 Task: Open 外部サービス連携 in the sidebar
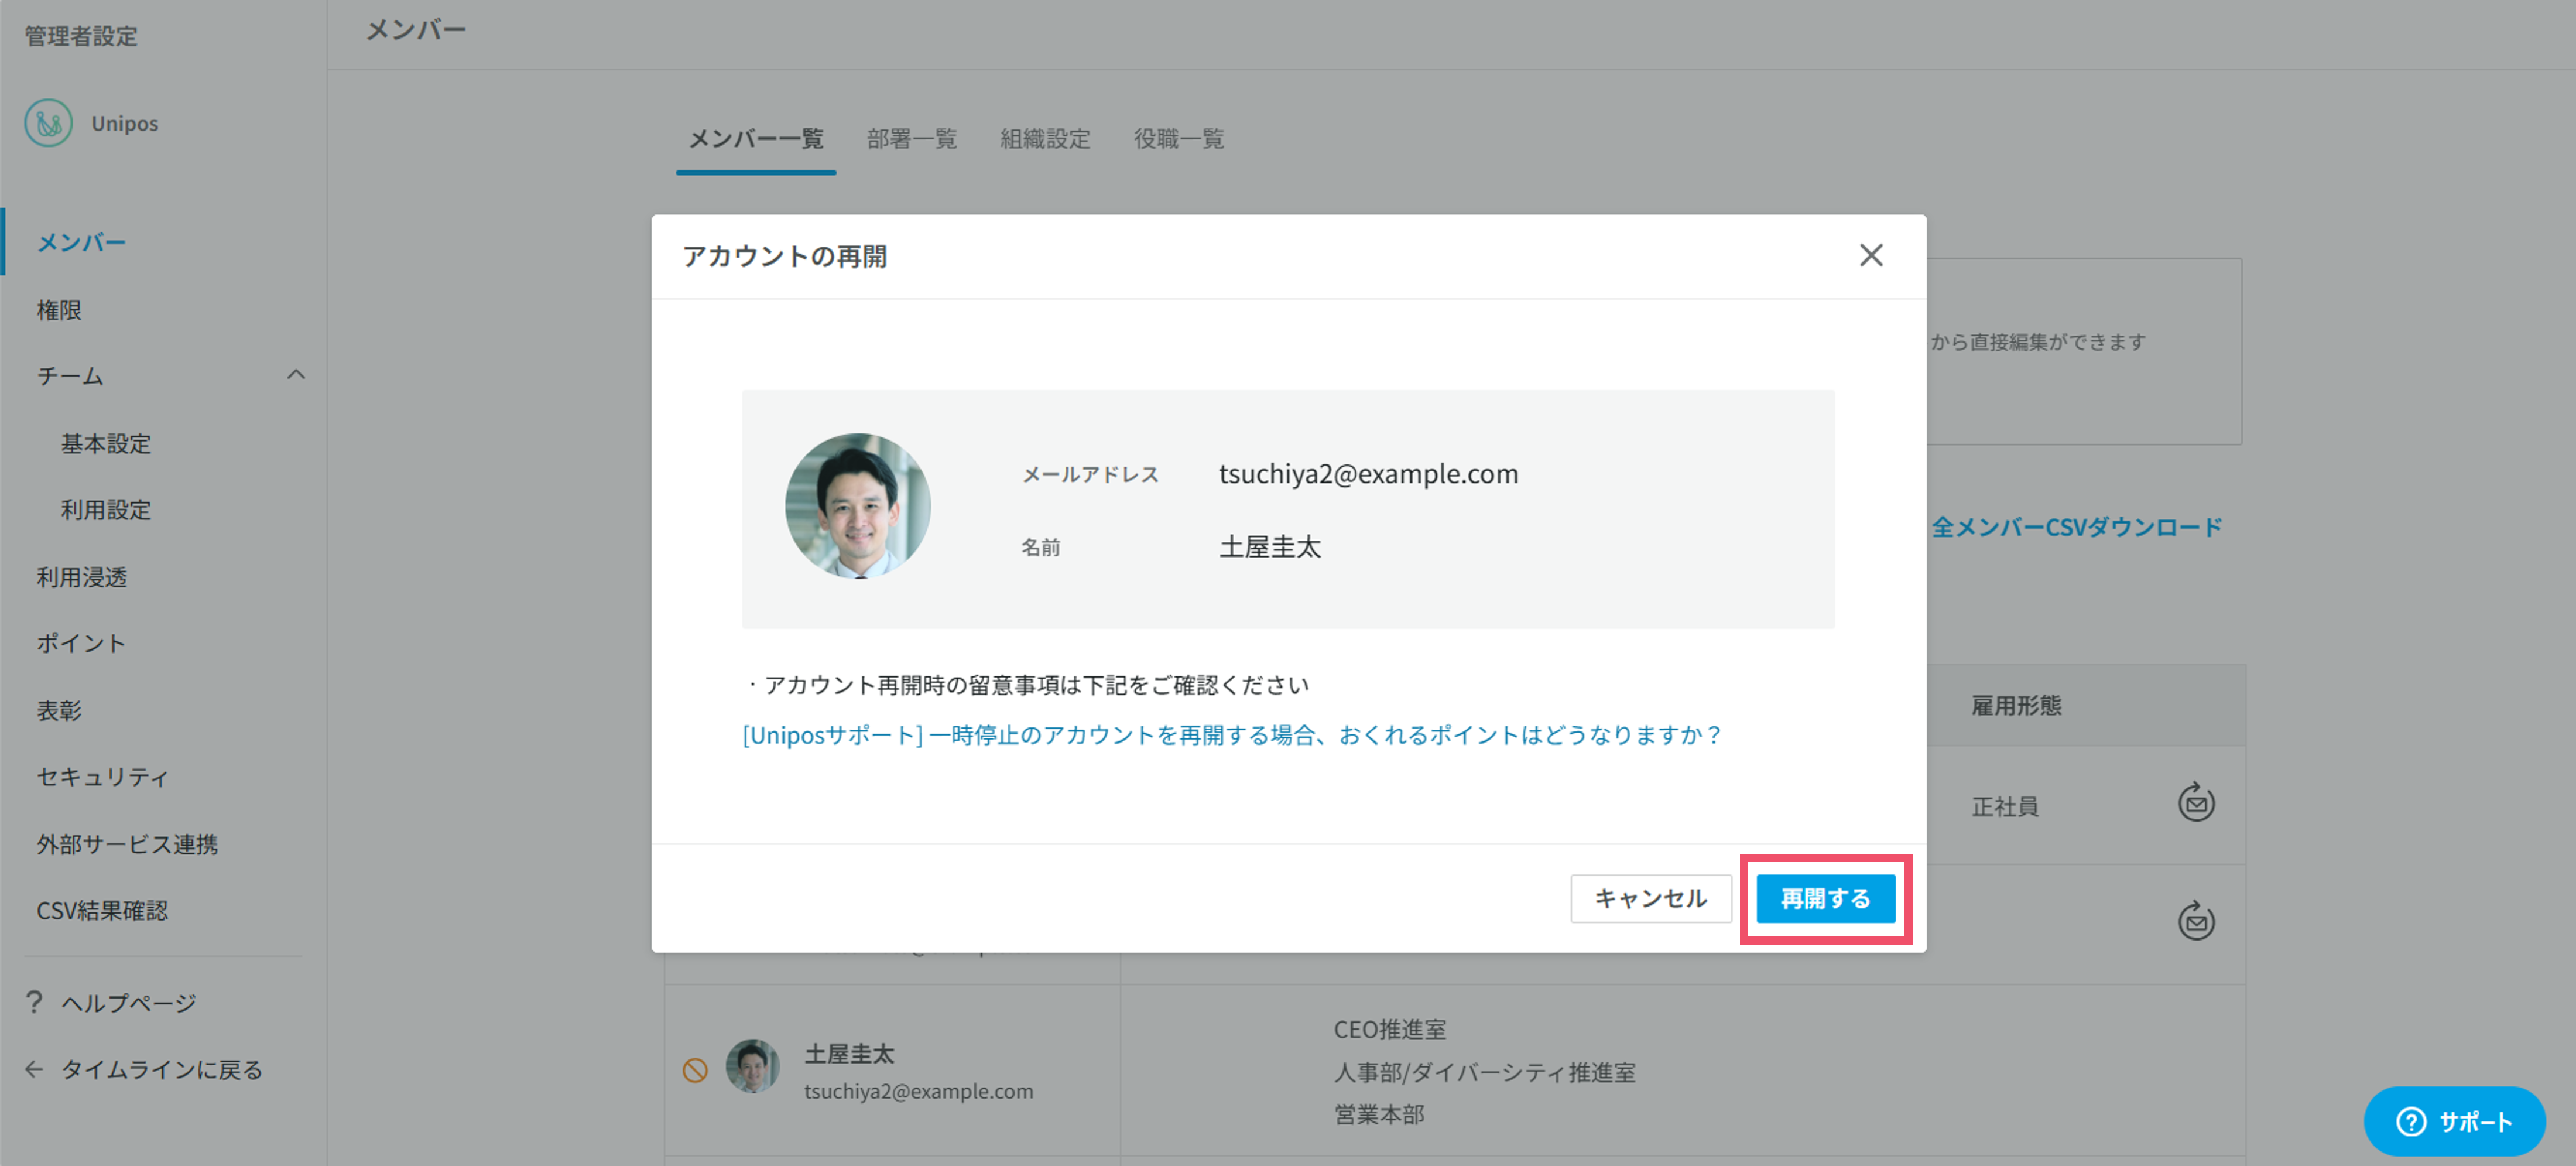coord(127,844)
